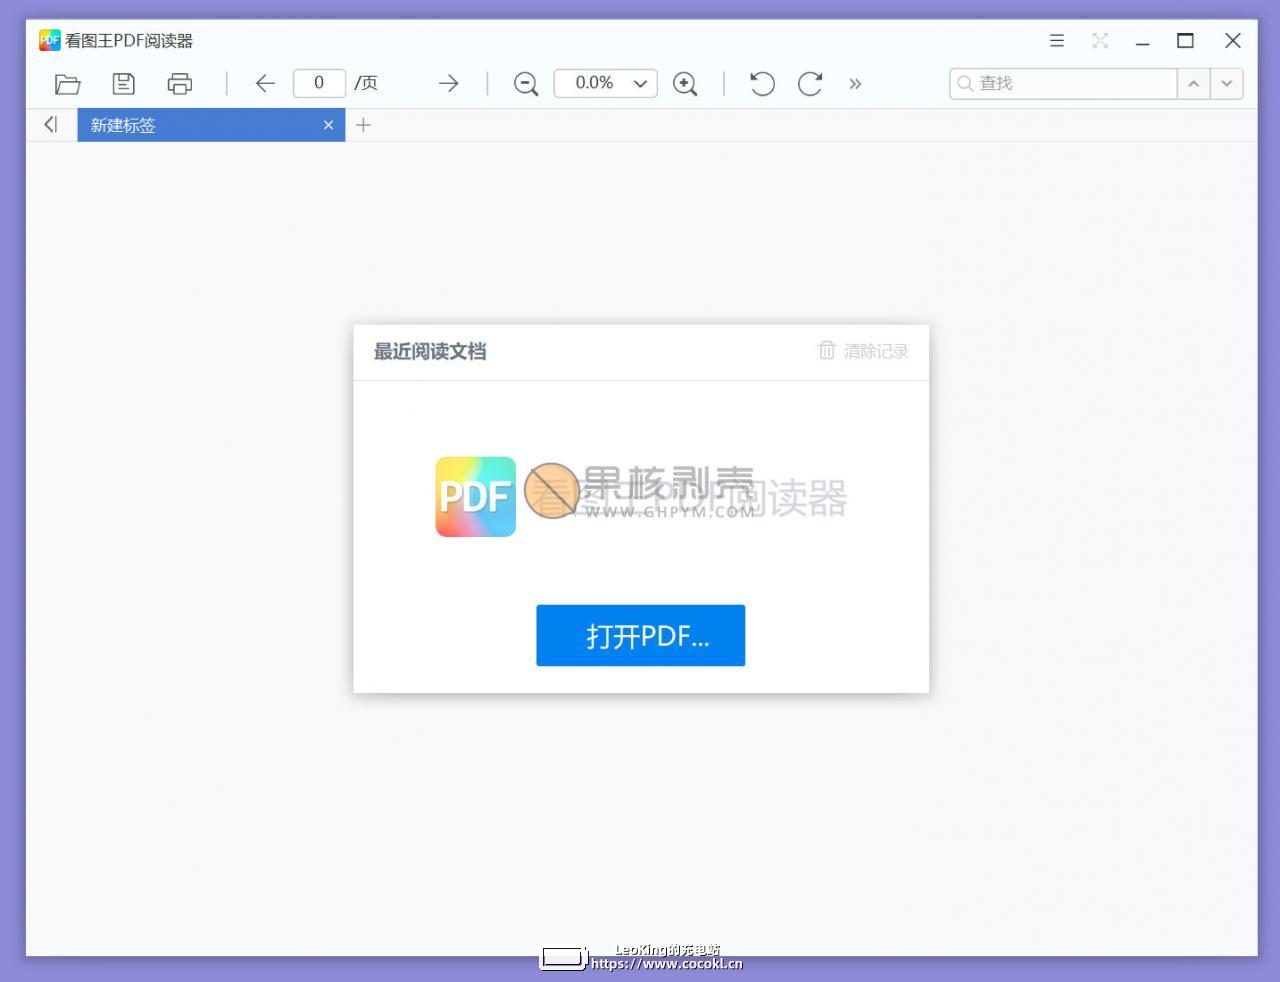Go to previous page arrow
The height and width of the screenshot is (982, 1280).
click(265, 84)
